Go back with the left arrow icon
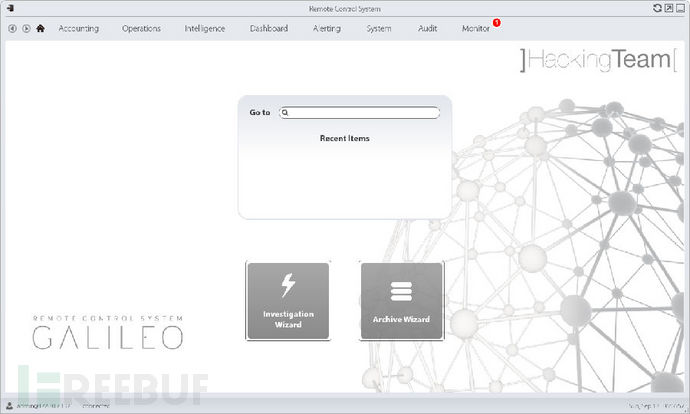Image resolution: width=690 pixels, height=414 pixels. point(12,29)
